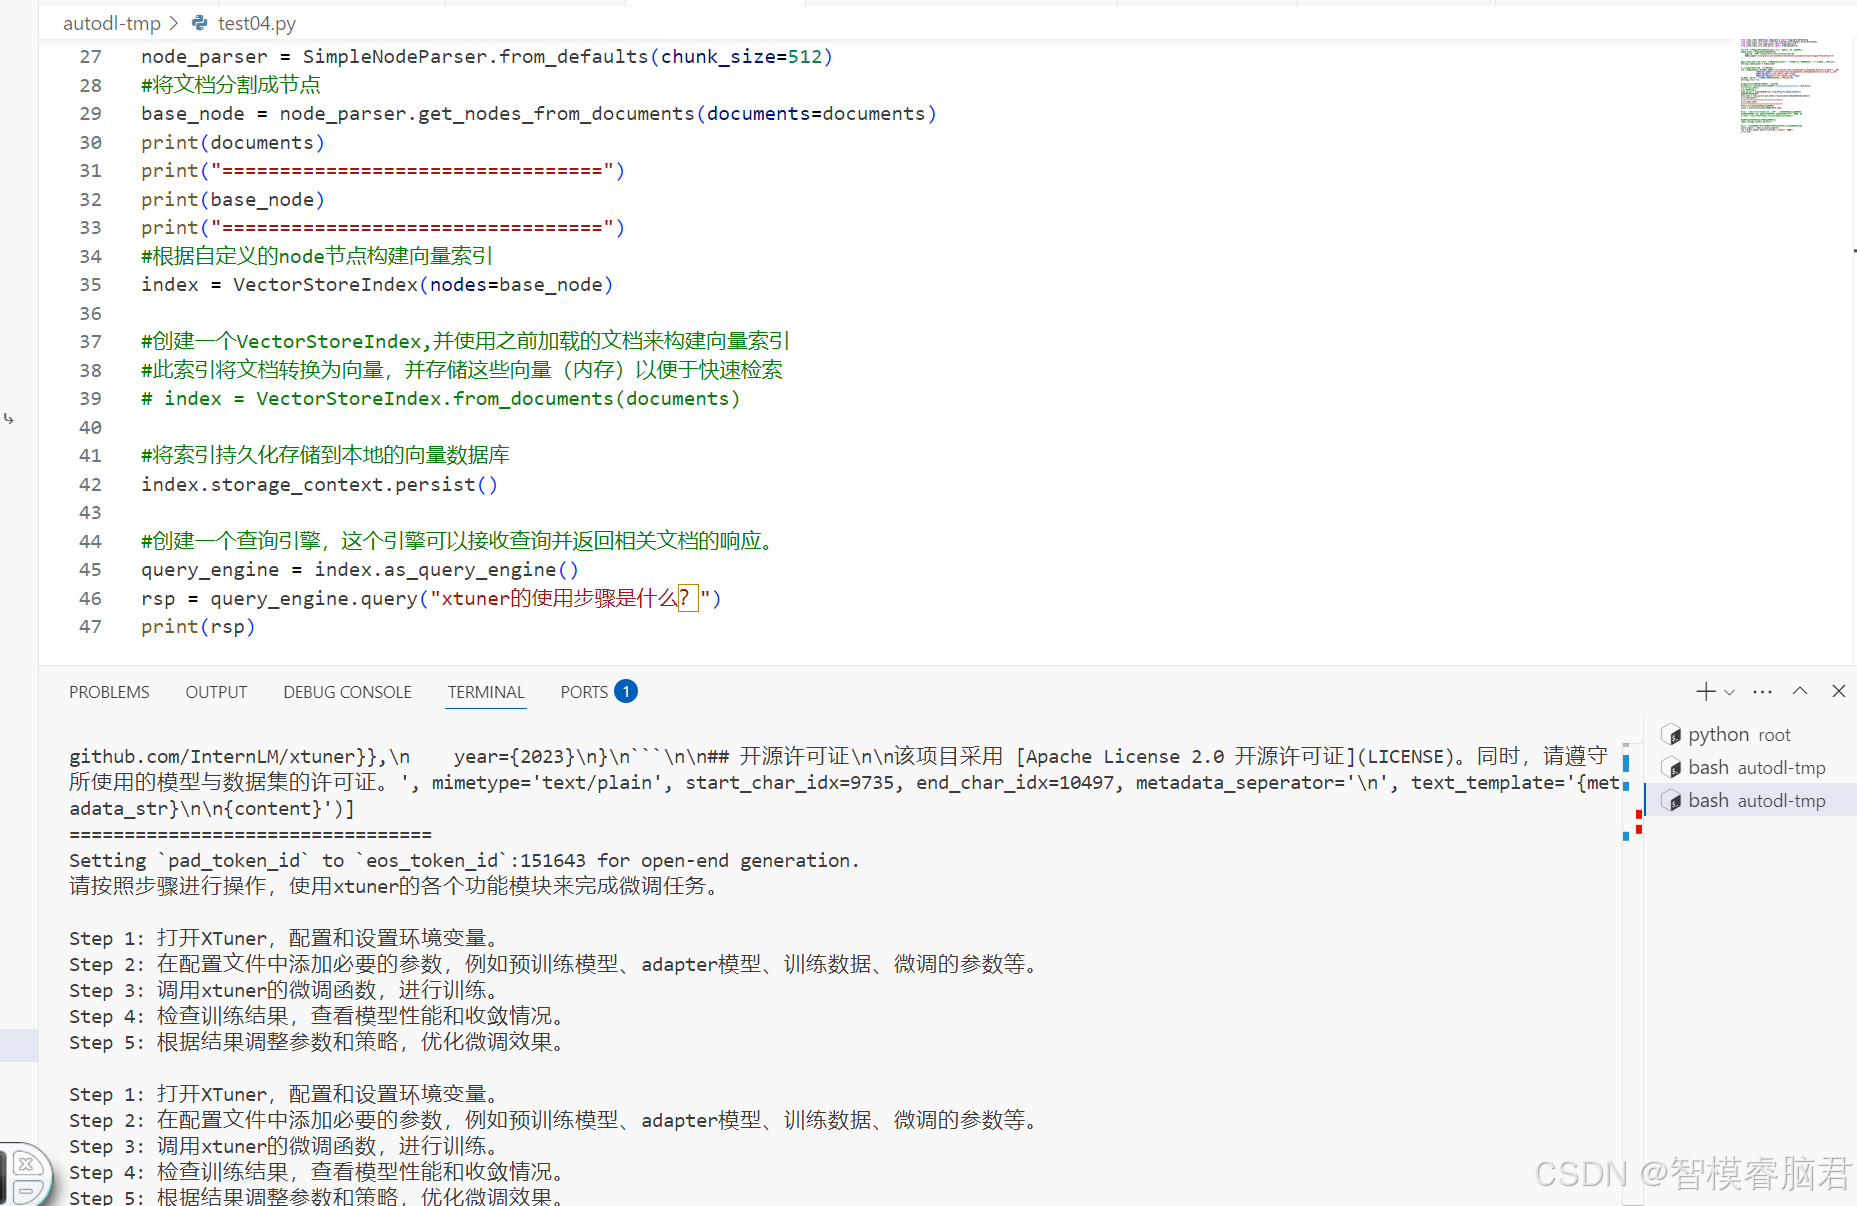The image size is (1857, 1206).
Task: Close the bottom panel with the X
Action: coord(1838,691)
